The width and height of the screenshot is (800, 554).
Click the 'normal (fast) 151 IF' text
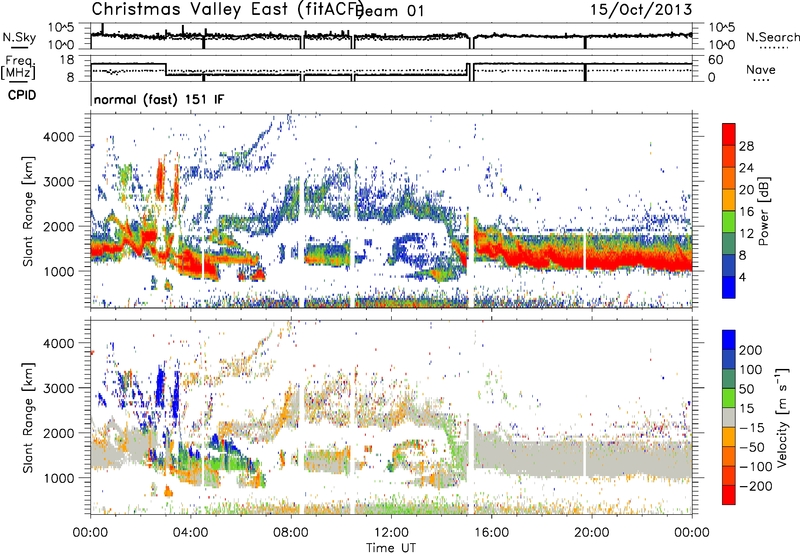[159, 99]
